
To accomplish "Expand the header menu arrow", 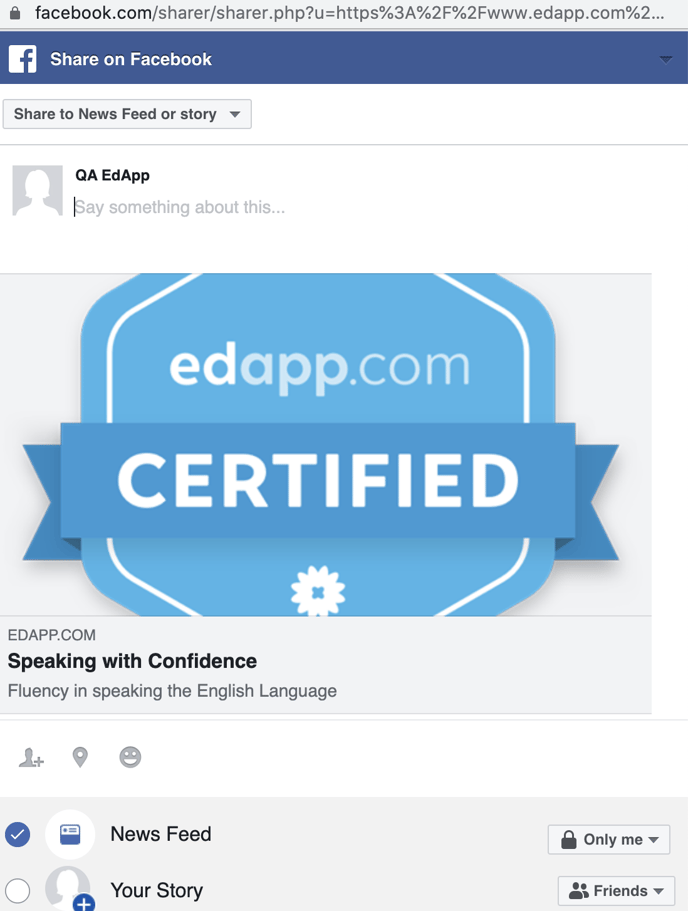I will pyautogui.click(x=666, y=60).
